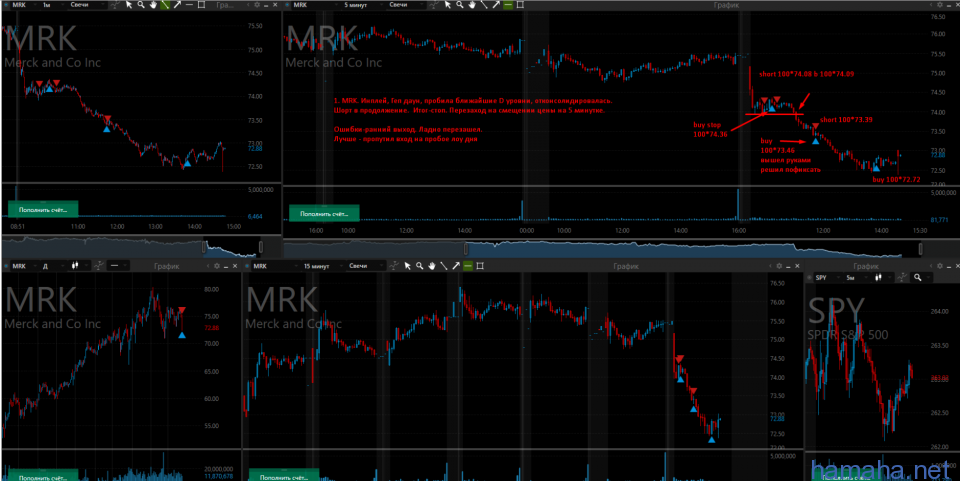960x481 pixels.
Task: Select the hand pan tool in the 1-minute MRK chart
Action: pyautogui.click(x=153, y=5)
